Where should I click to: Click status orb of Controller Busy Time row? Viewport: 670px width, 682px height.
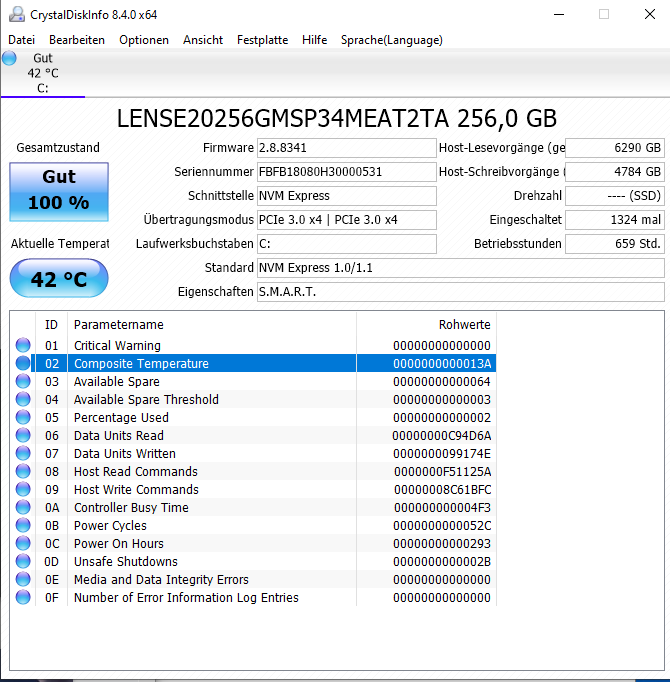pos(23,508)
